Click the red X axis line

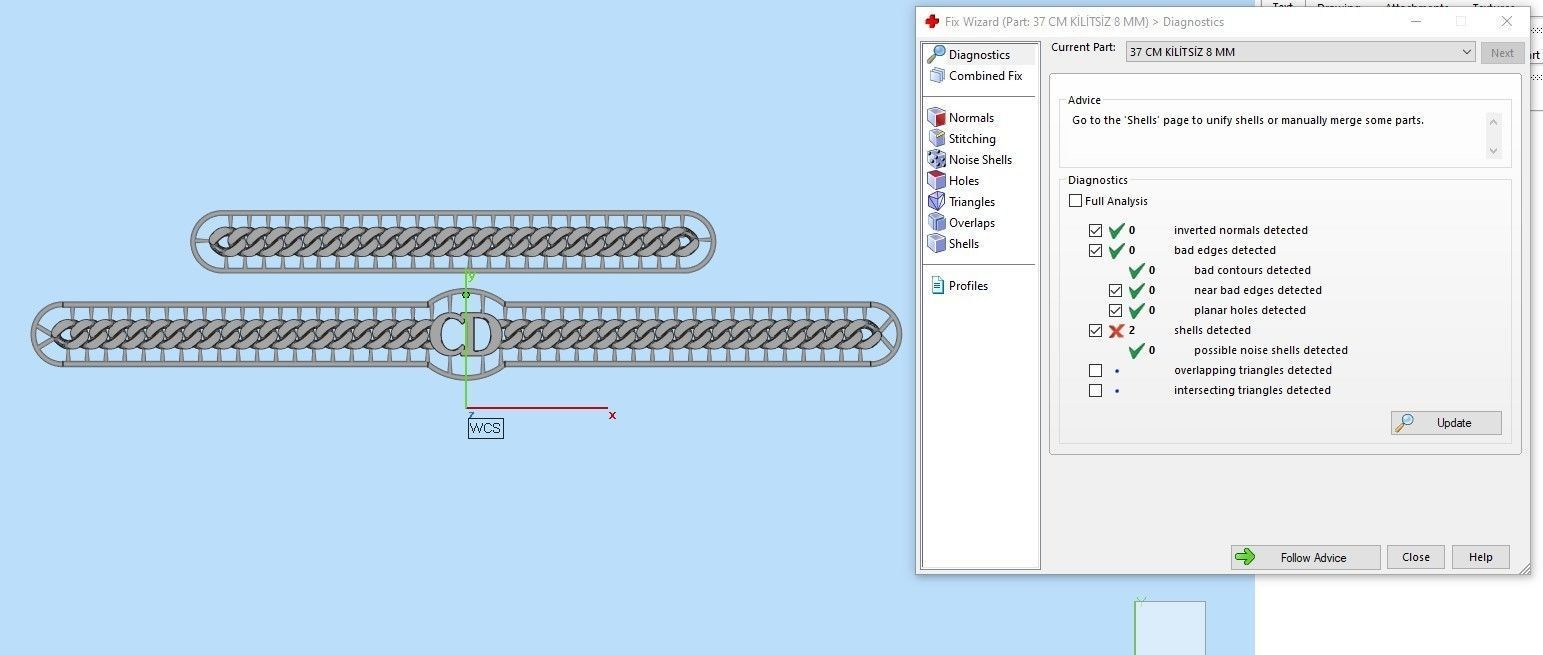537,408
